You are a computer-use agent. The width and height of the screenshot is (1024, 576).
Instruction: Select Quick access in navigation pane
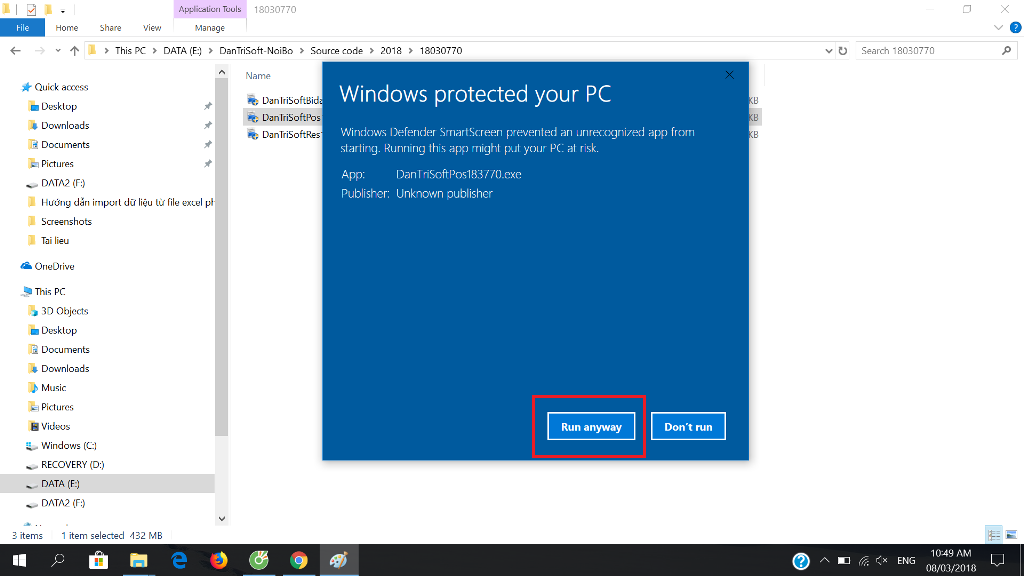click(61, 87)
